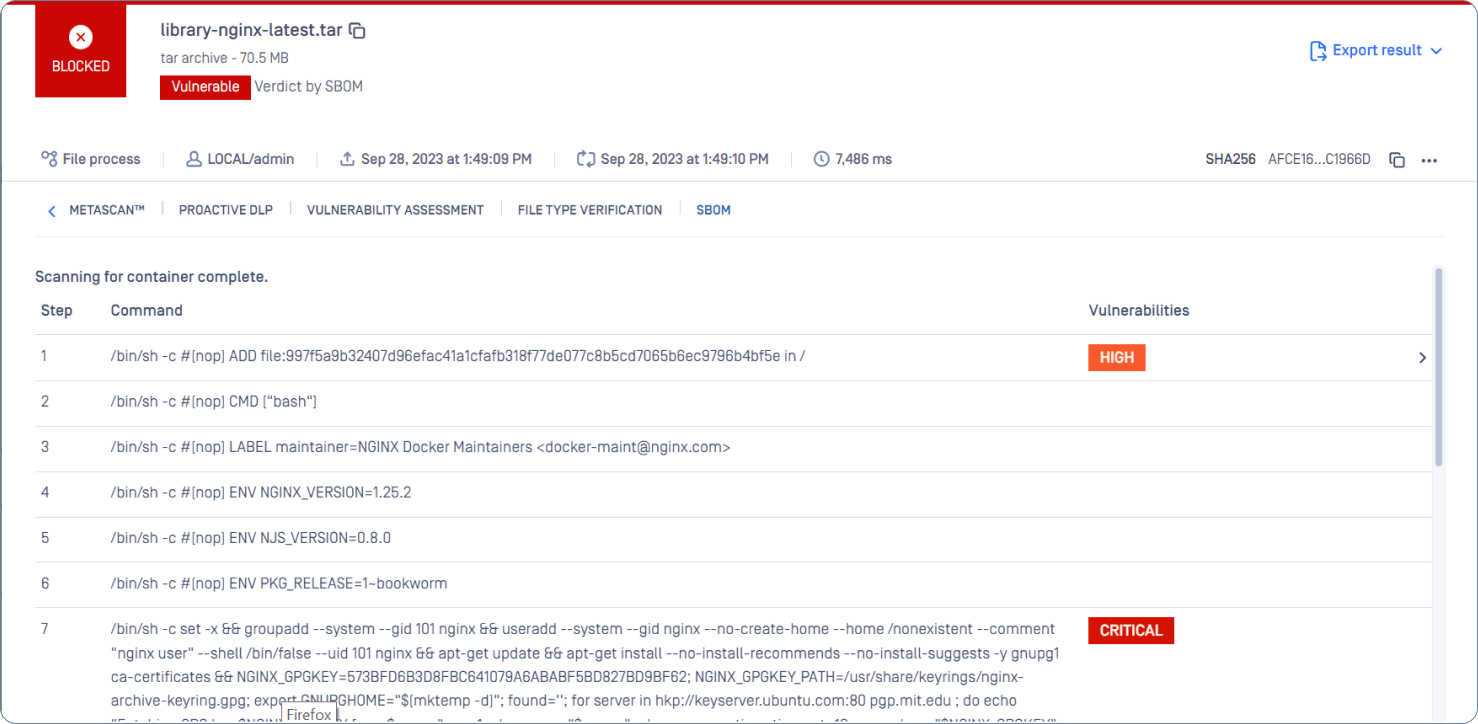Click the LOCAL/admin user icon
Viewport: 1478px width, 724px height.
click(194, 159)
